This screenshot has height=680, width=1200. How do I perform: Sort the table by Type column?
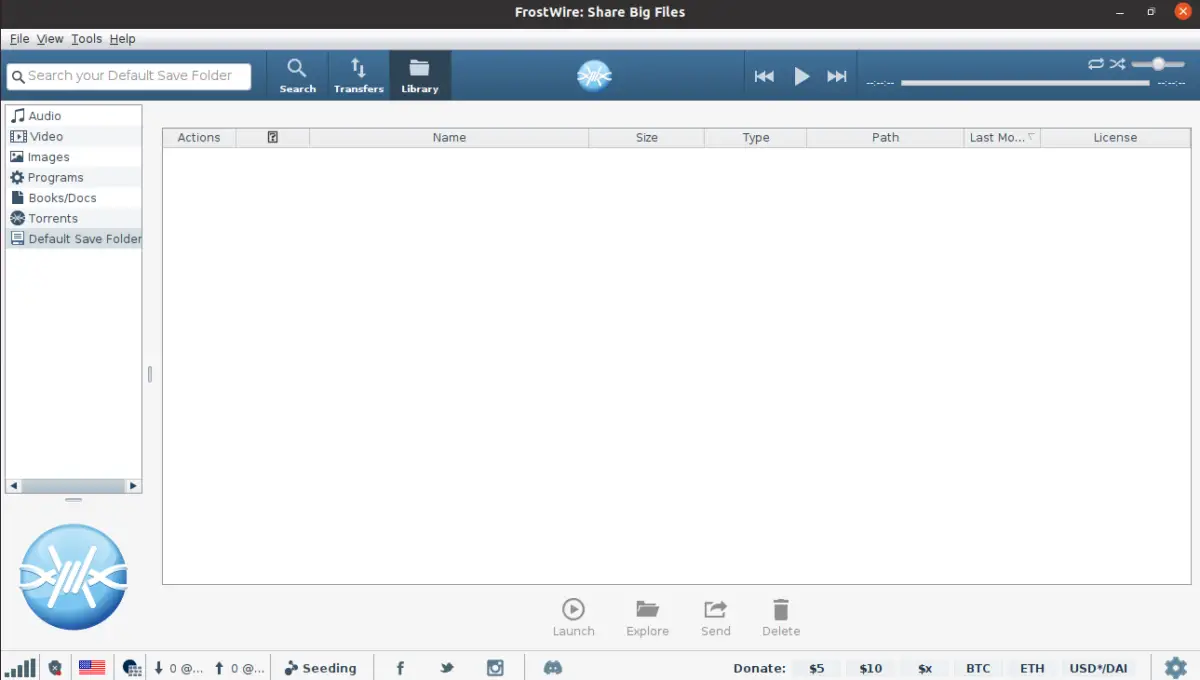coord(756,138)
